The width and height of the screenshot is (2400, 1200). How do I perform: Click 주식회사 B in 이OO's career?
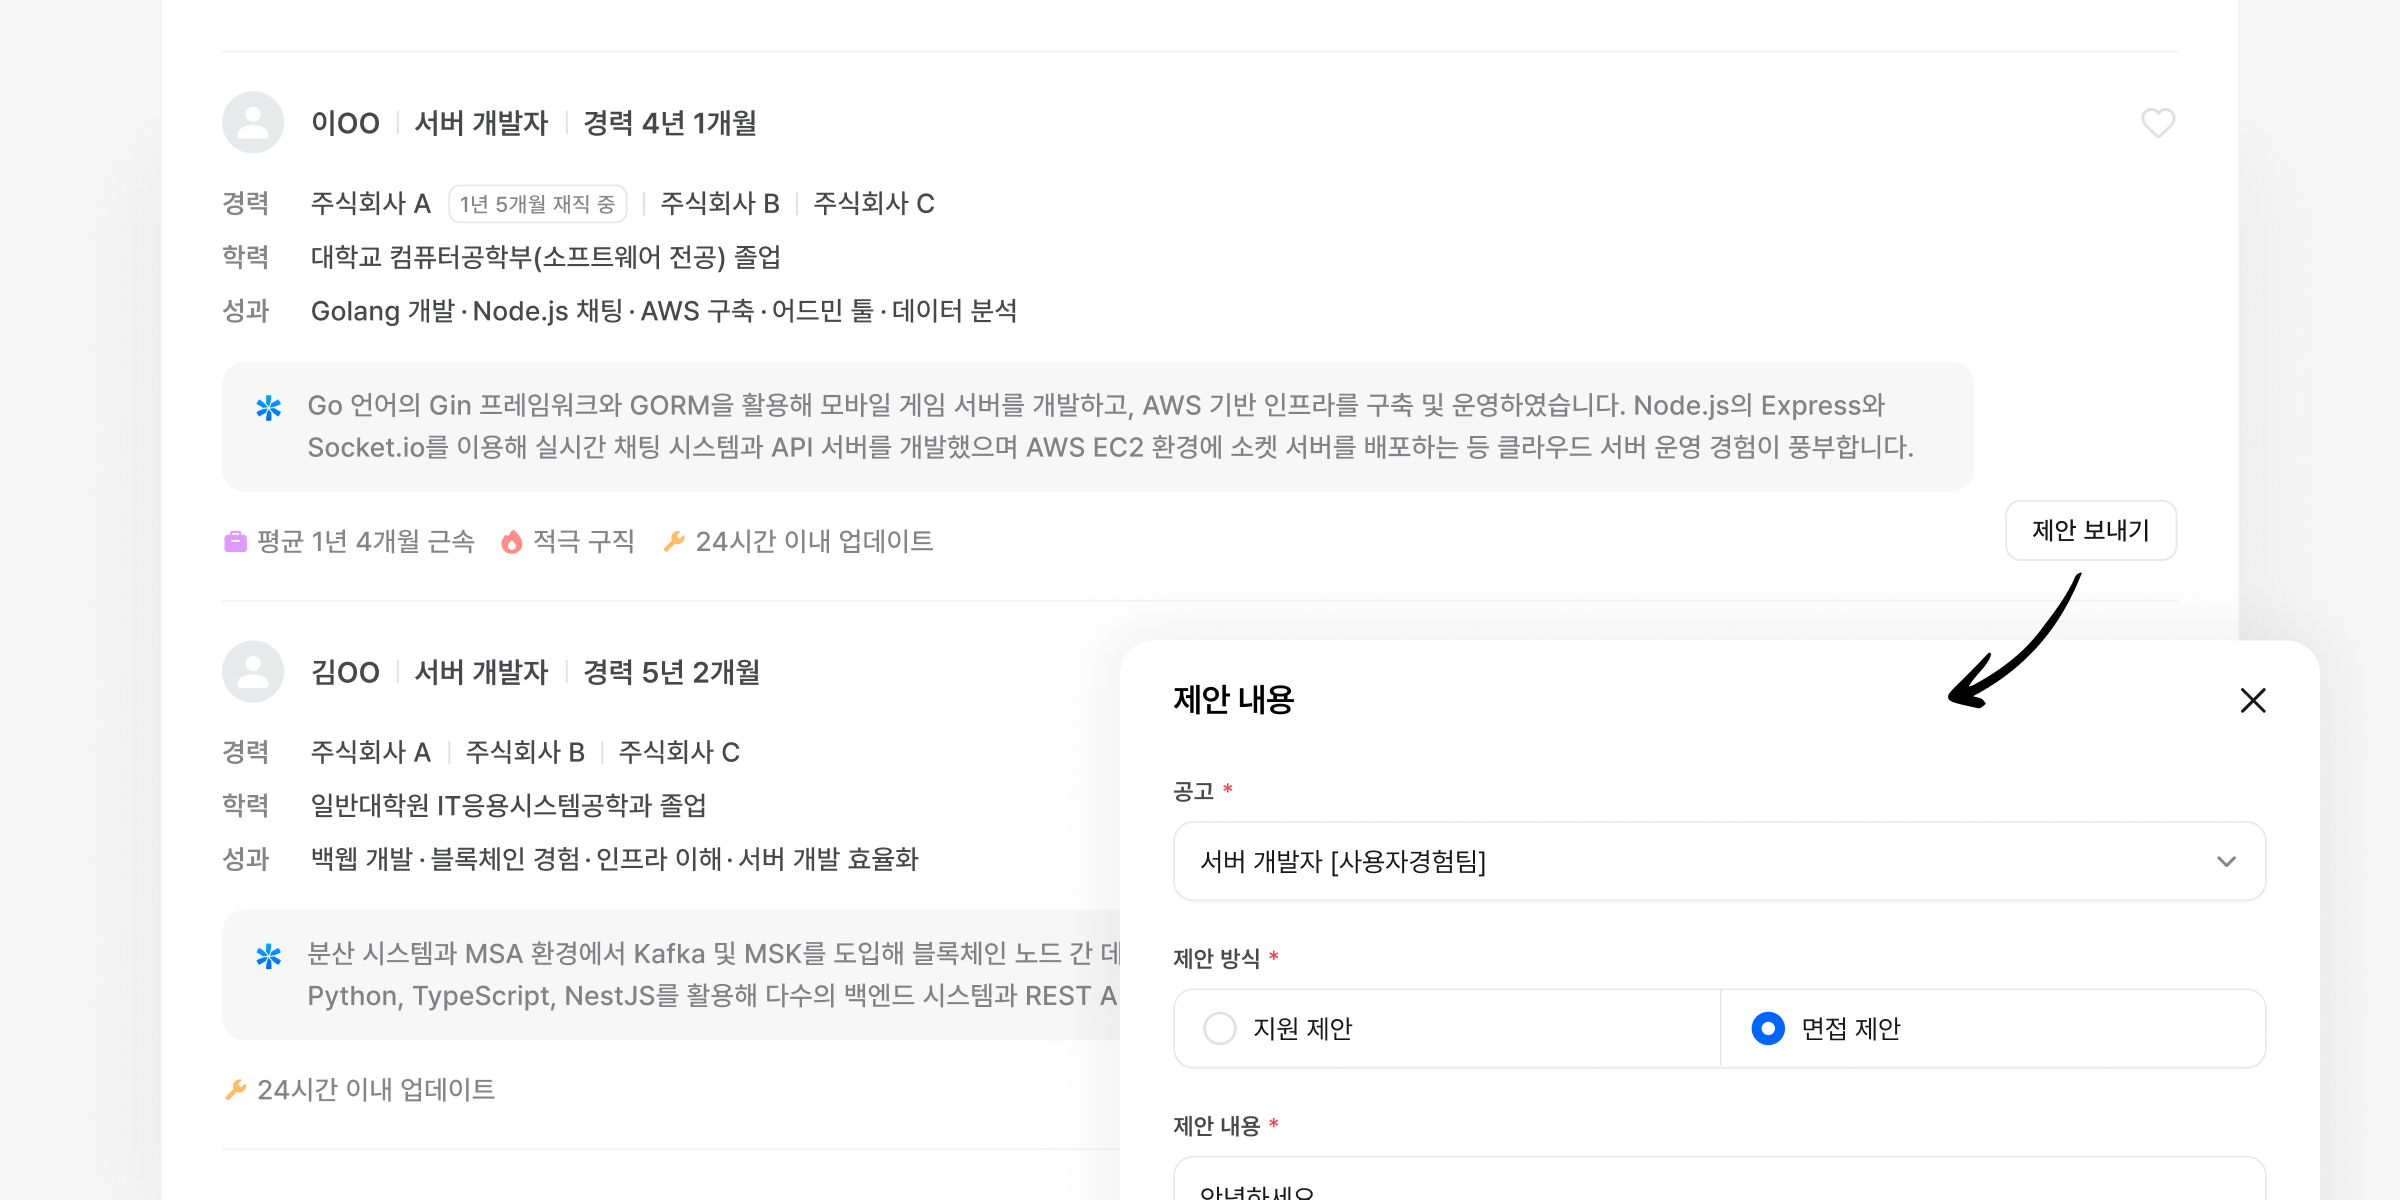tap(720, 204)
